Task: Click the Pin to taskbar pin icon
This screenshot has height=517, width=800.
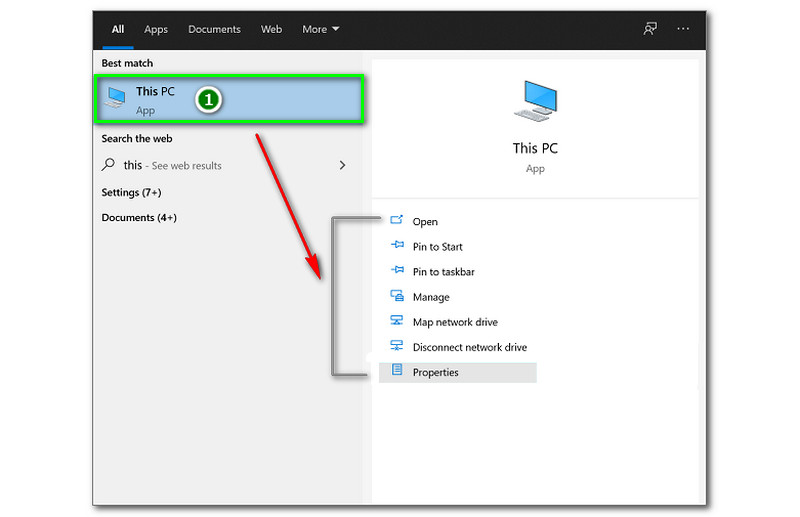Action: (396, 271)
